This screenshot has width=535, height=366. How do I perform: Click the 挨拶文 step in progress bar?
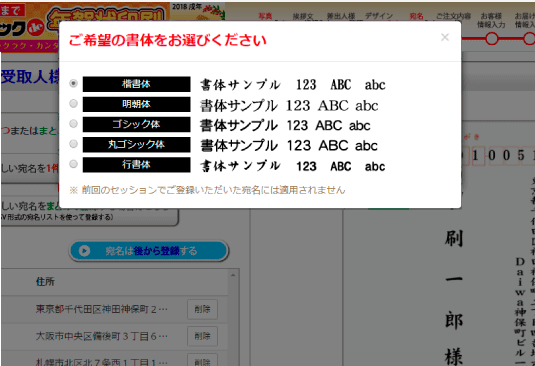303,16
